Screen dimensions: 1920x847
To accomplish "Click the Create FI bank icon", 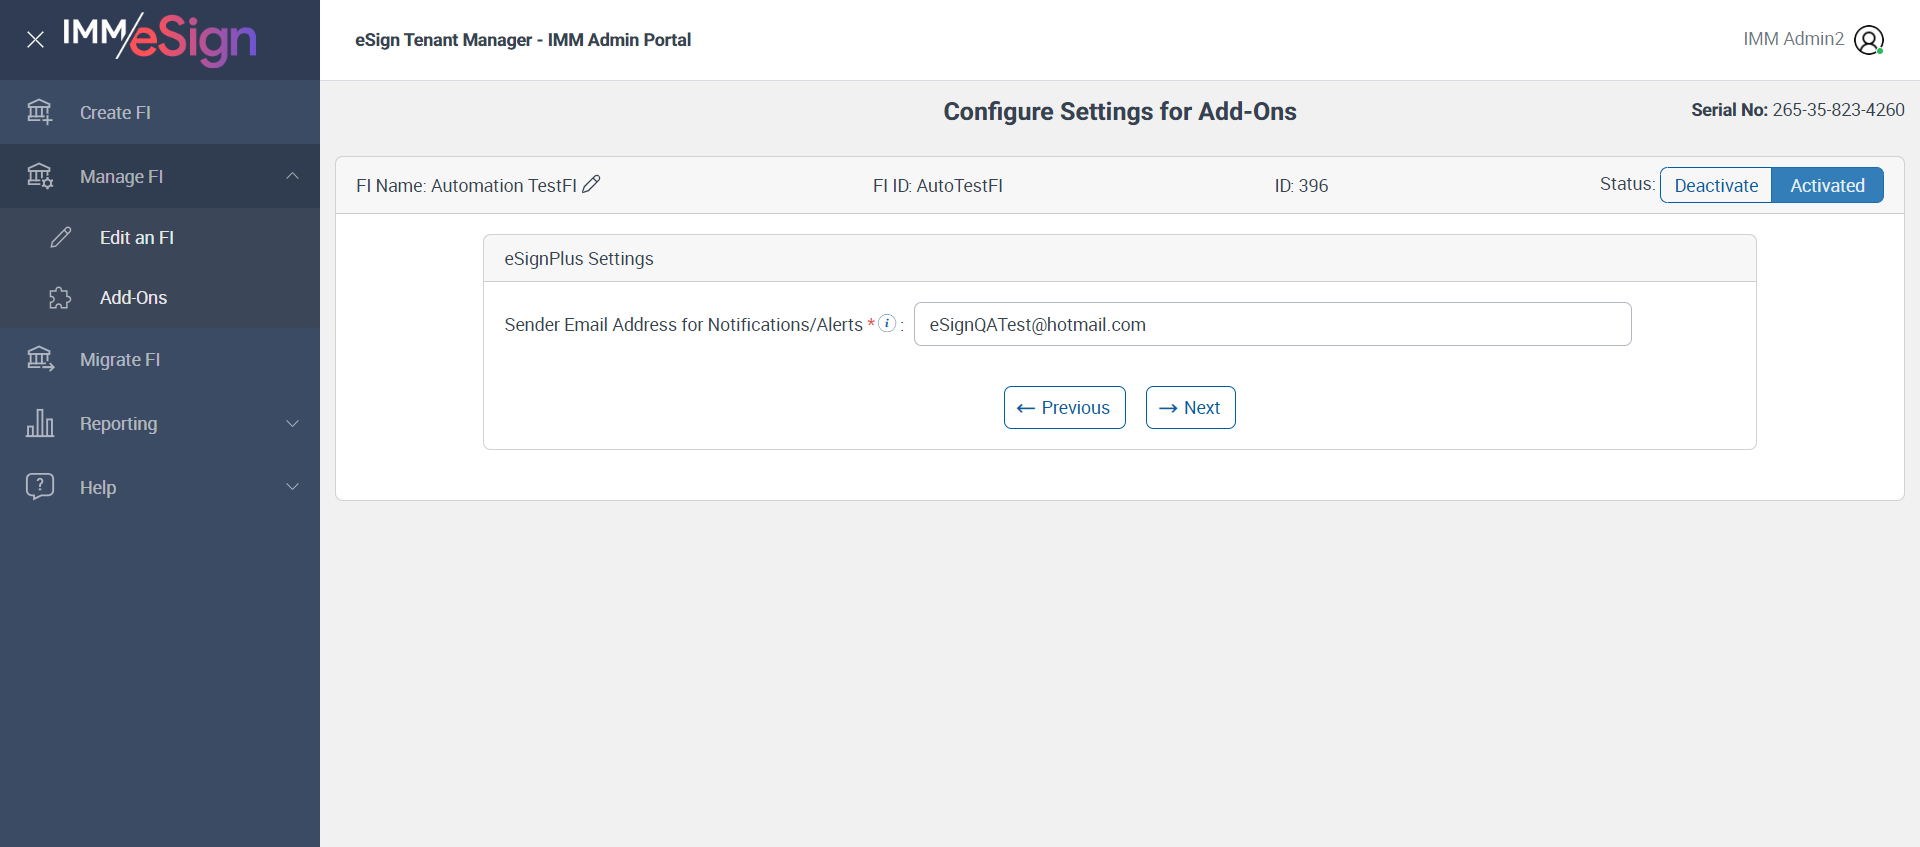I will point(40,112).
